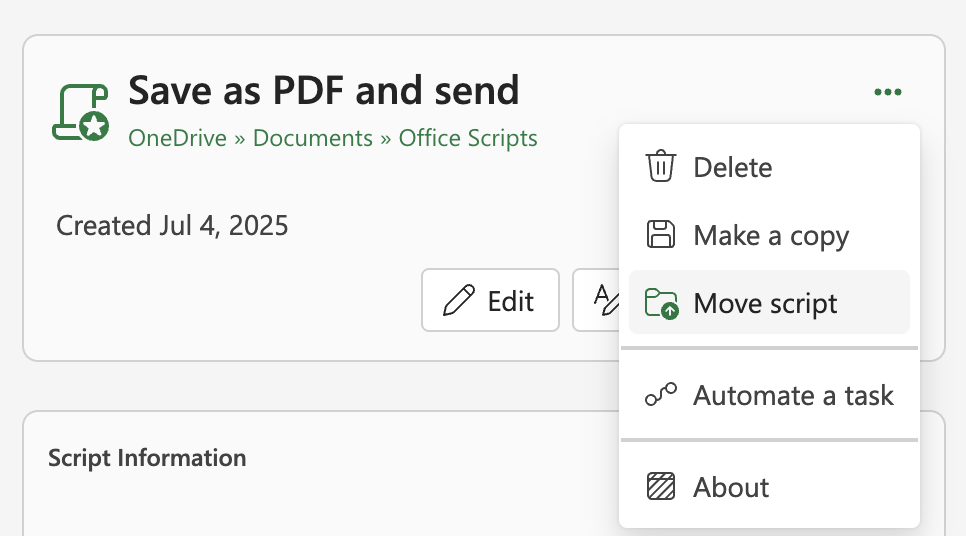Viewport: 966px width, 536px height.
Task: Open the OneDrive breadcrumb link
Action: point(177,138)
